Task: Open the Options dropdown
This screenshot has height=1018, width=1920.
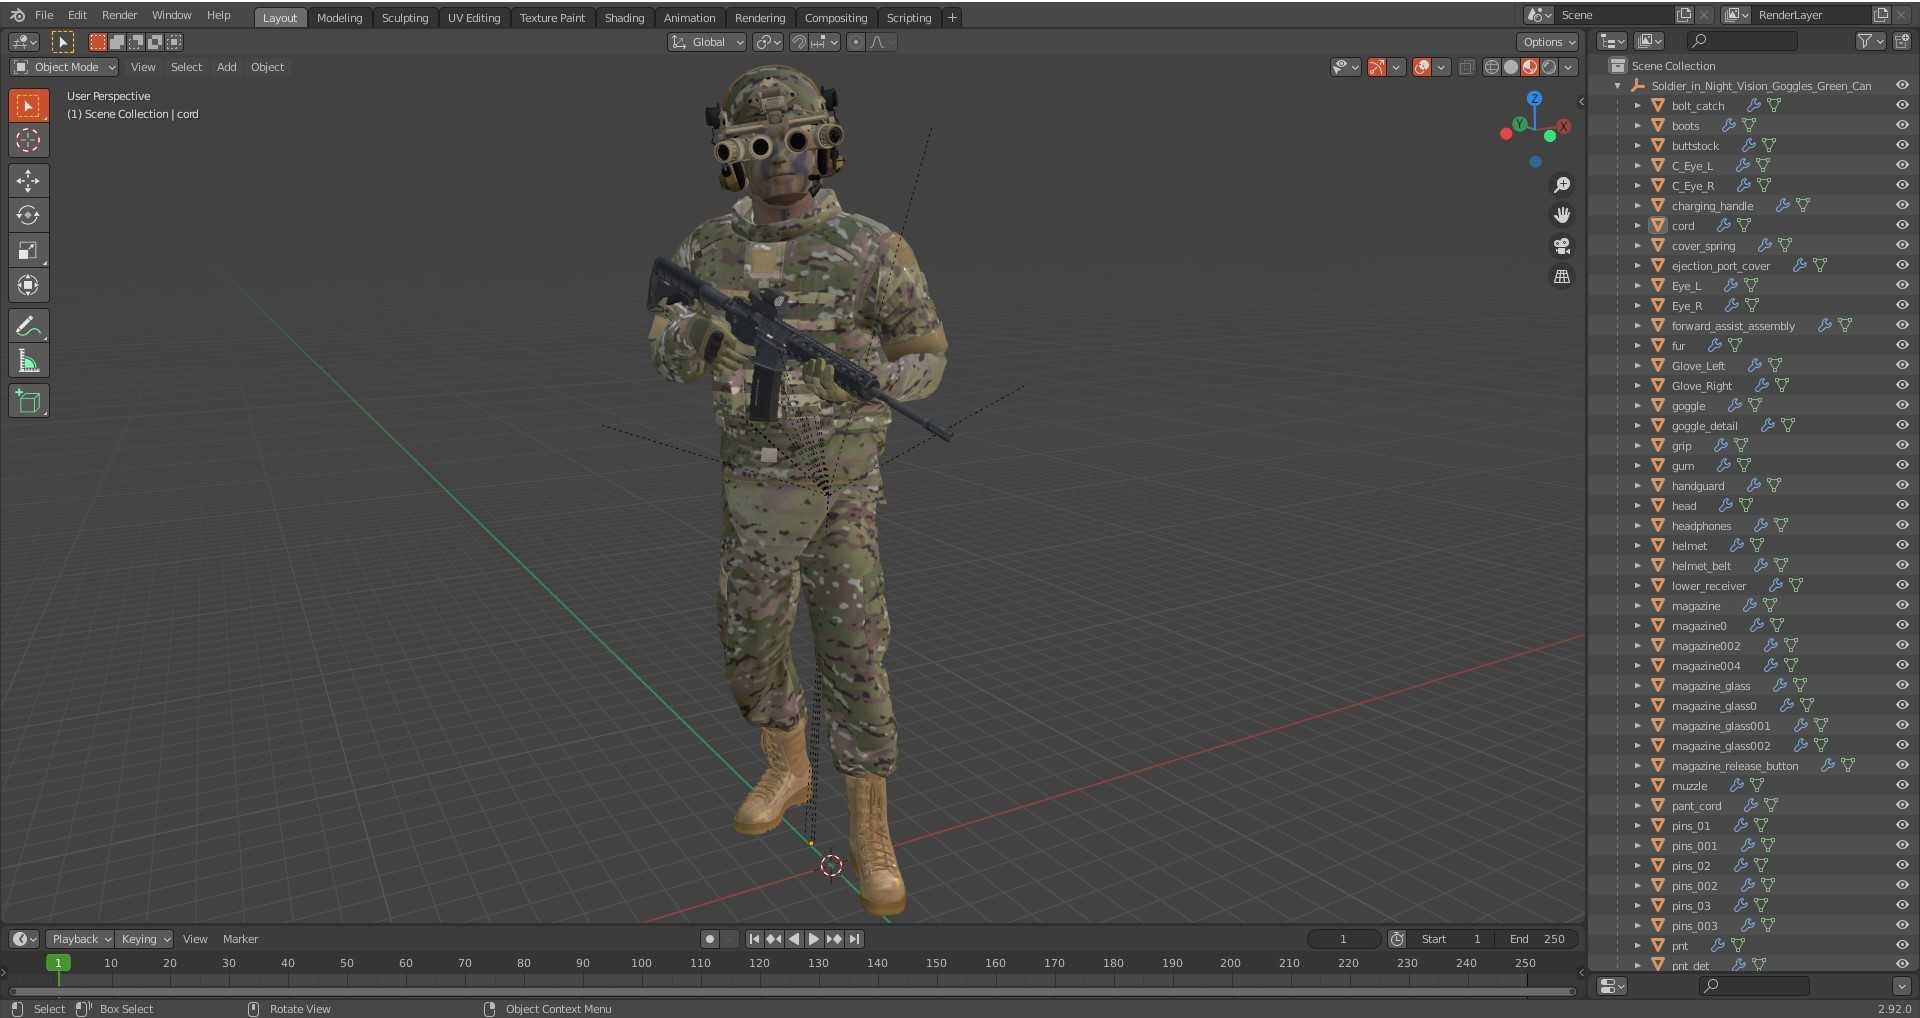Action: (x=1548, y=42)
